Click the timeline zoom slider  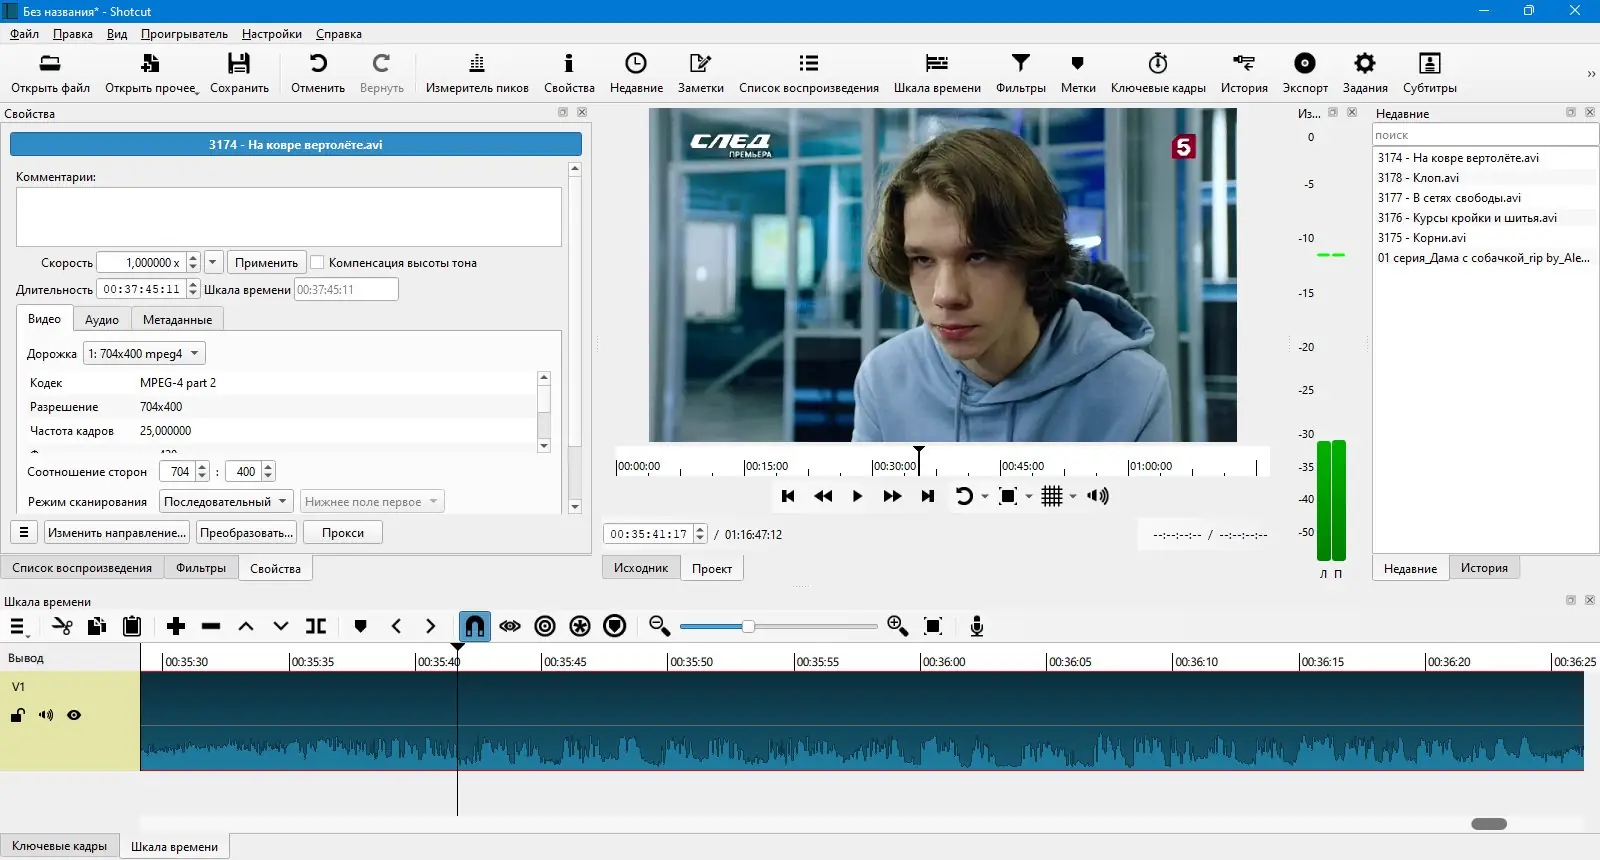[x=748, y=626]
